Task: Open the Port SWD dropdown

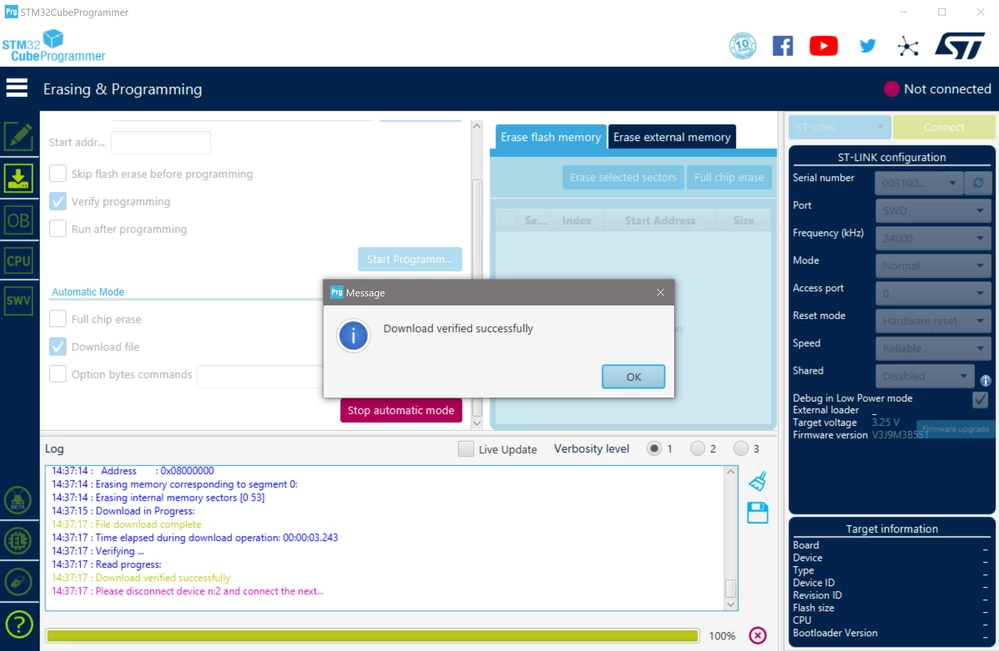Action: click(x=933, y=210)
